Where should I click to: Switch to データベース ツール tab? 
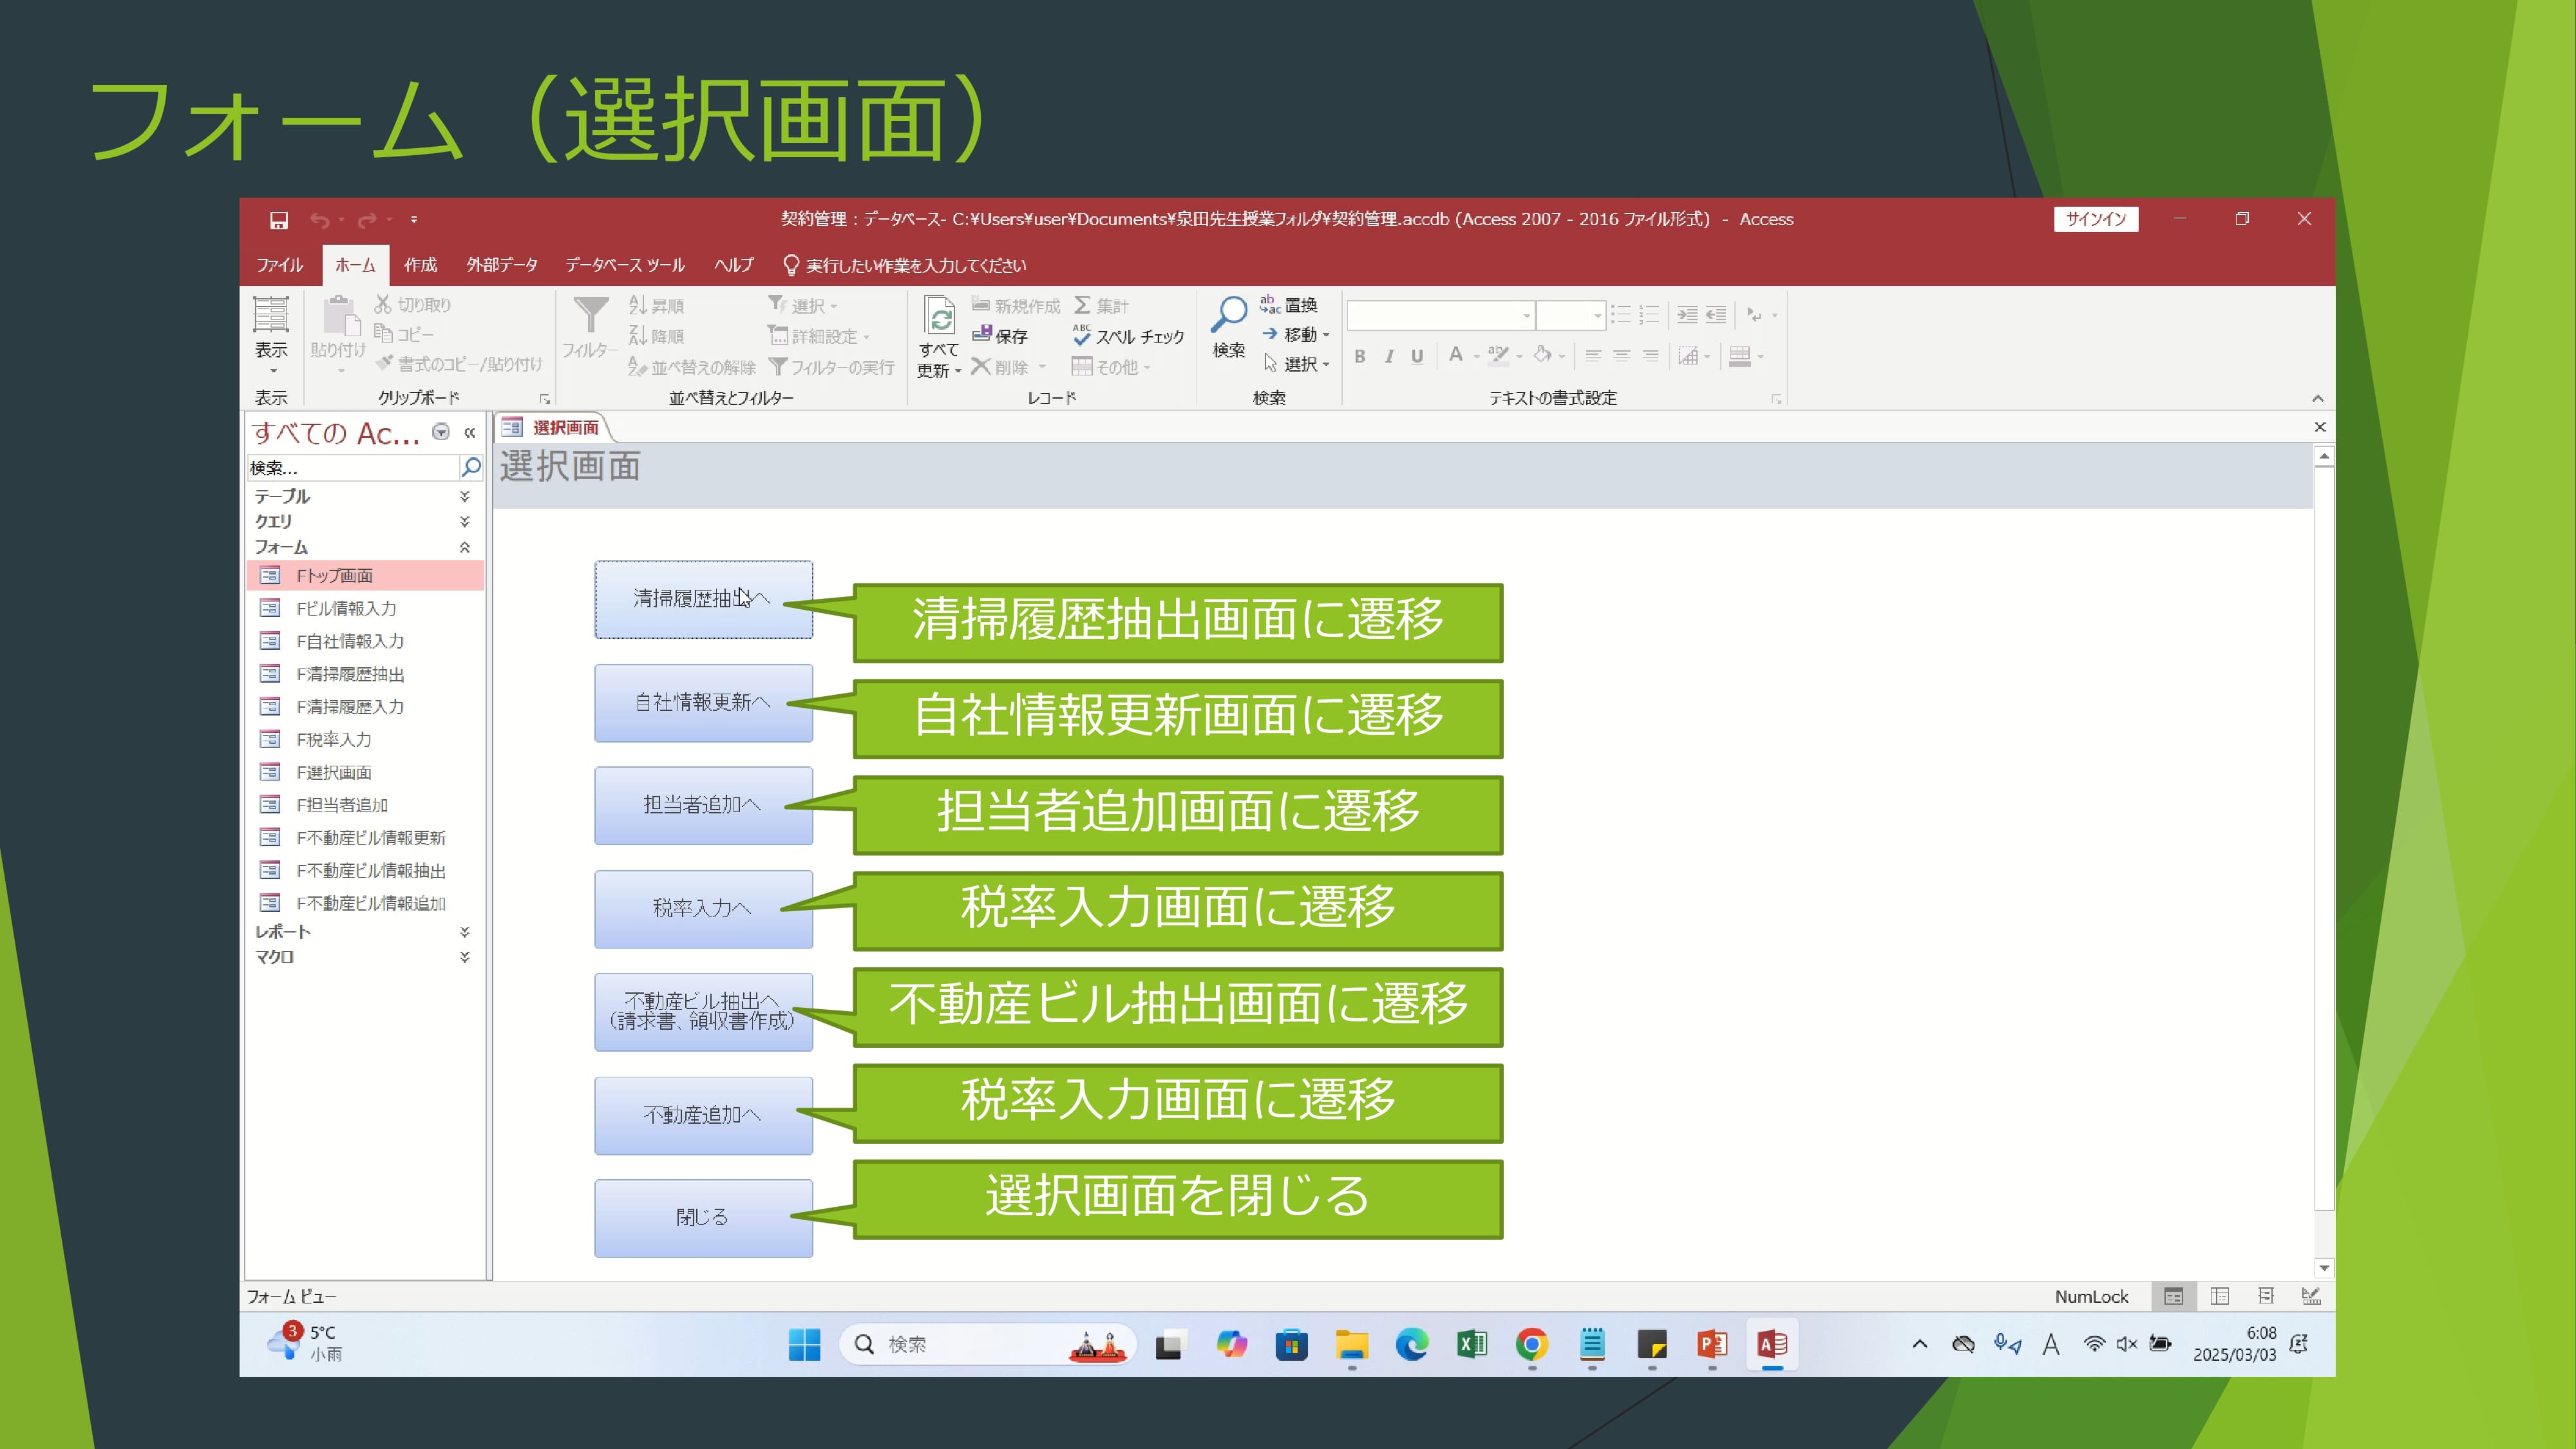(x=625, y=265)
